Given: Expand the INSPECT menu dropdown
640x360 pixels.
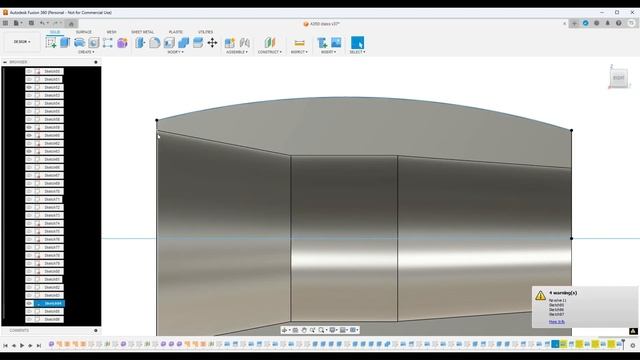Looking at the screenshot, I should point(299,52).
